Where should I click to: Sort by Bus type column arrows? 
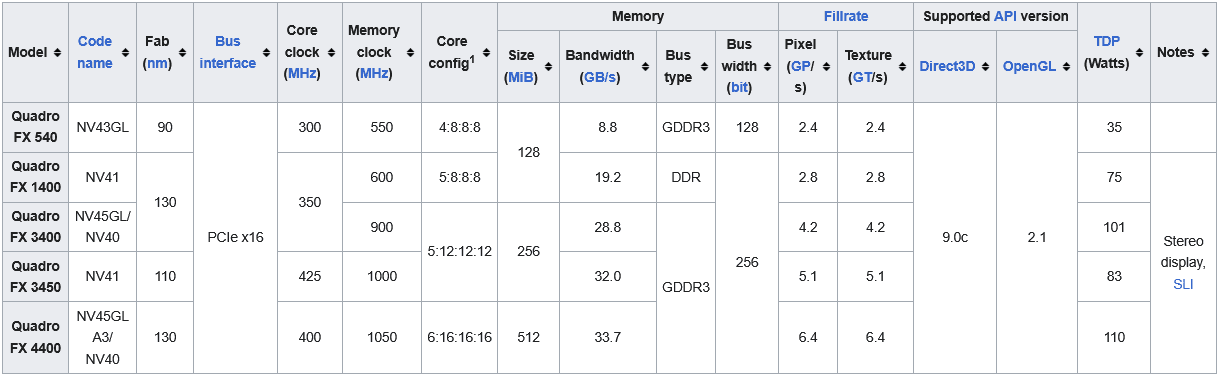click(704, 66)
